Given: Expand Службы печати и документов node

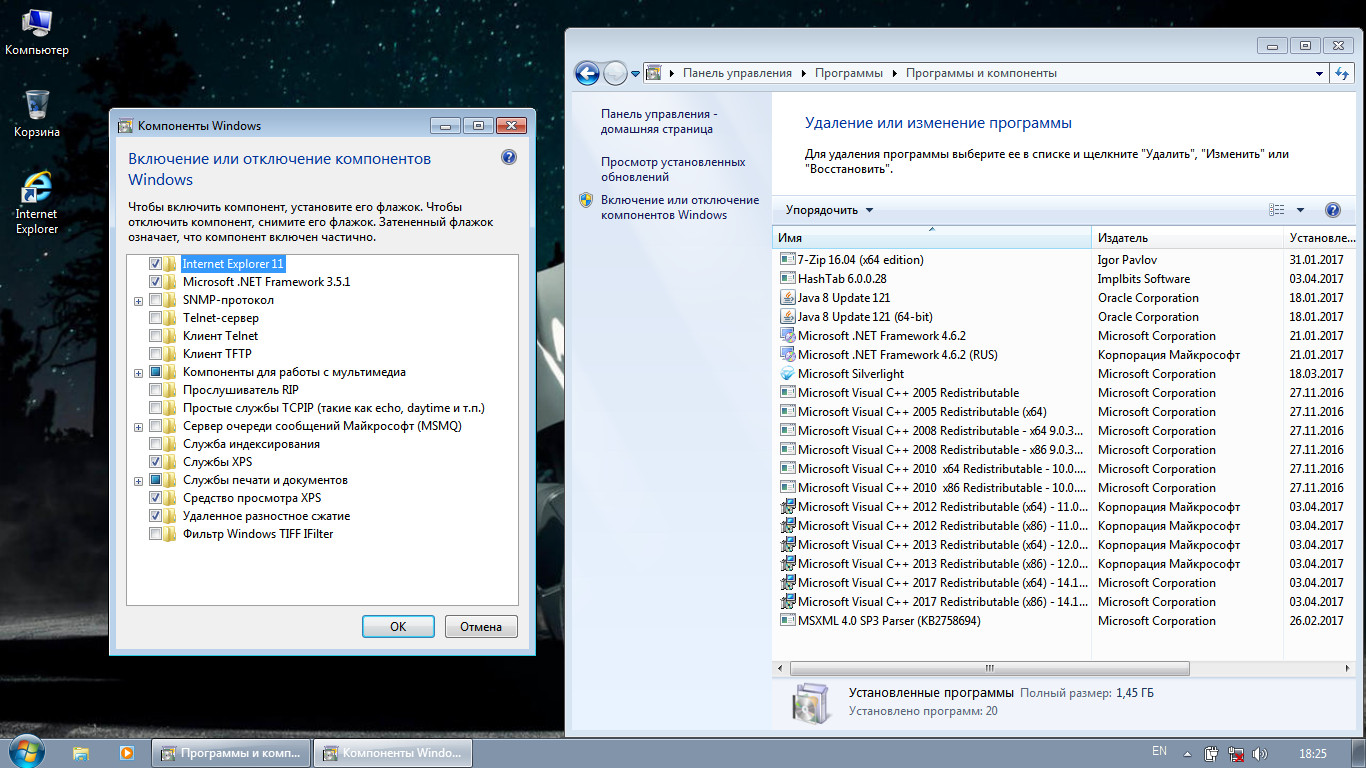Looking at the screenshot, I should coord(139,481).
